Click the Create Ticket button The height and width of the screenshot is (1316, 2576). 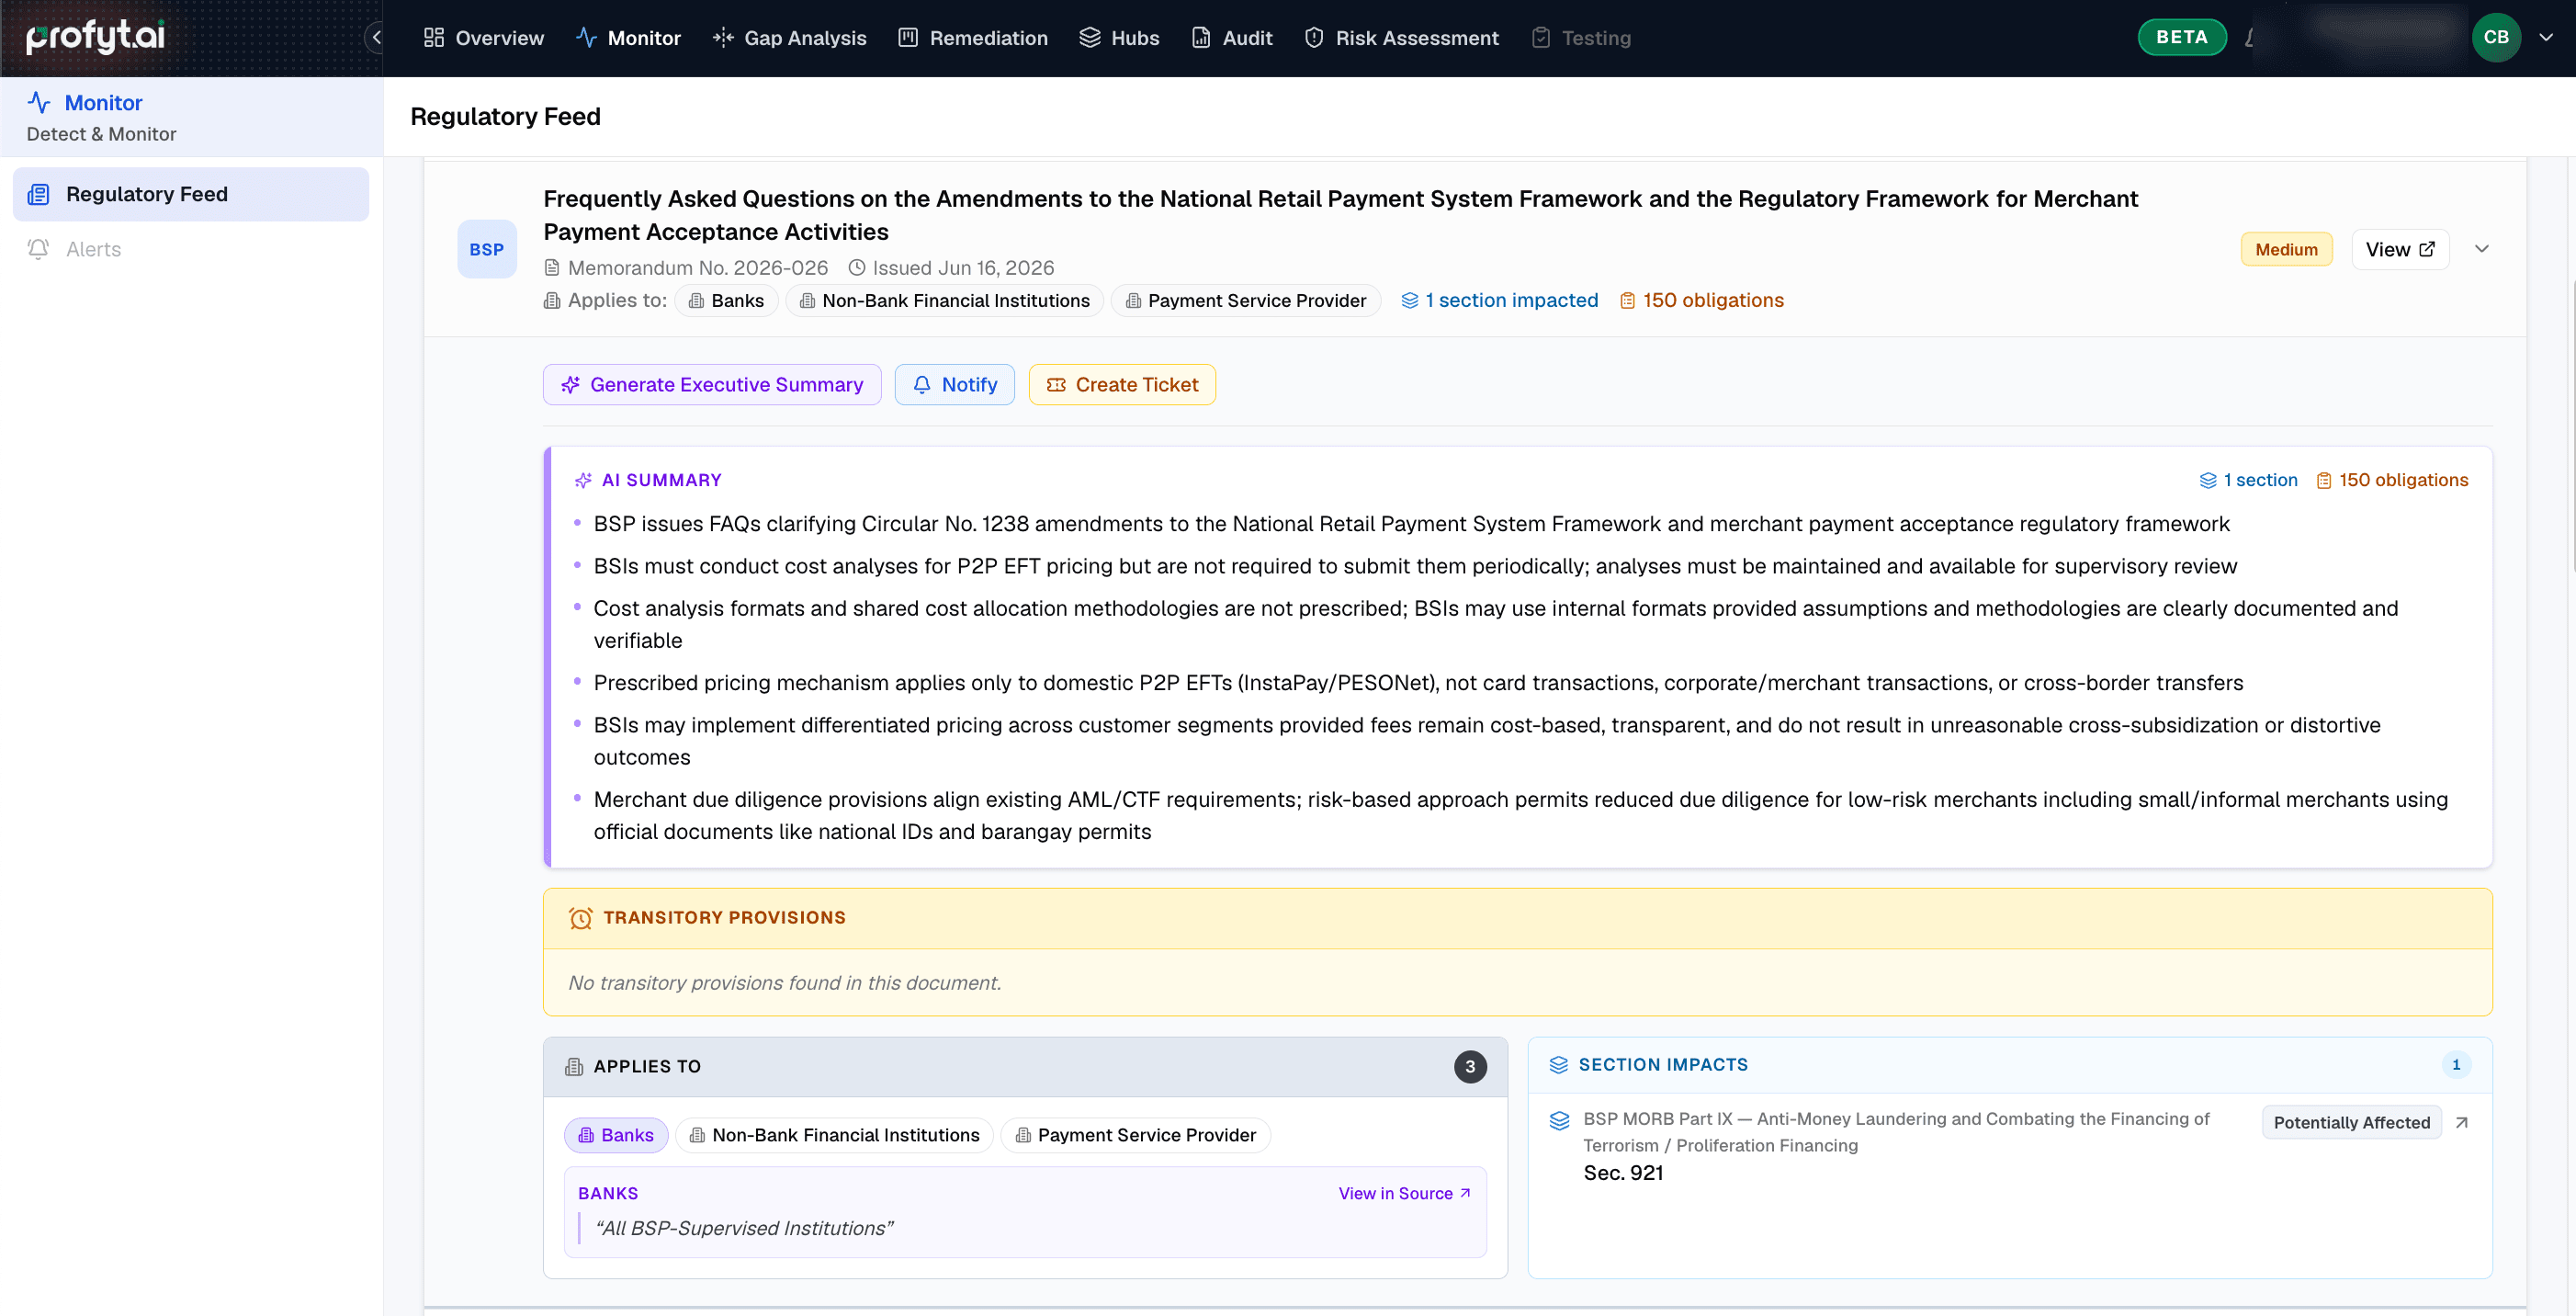(1122, 385)
